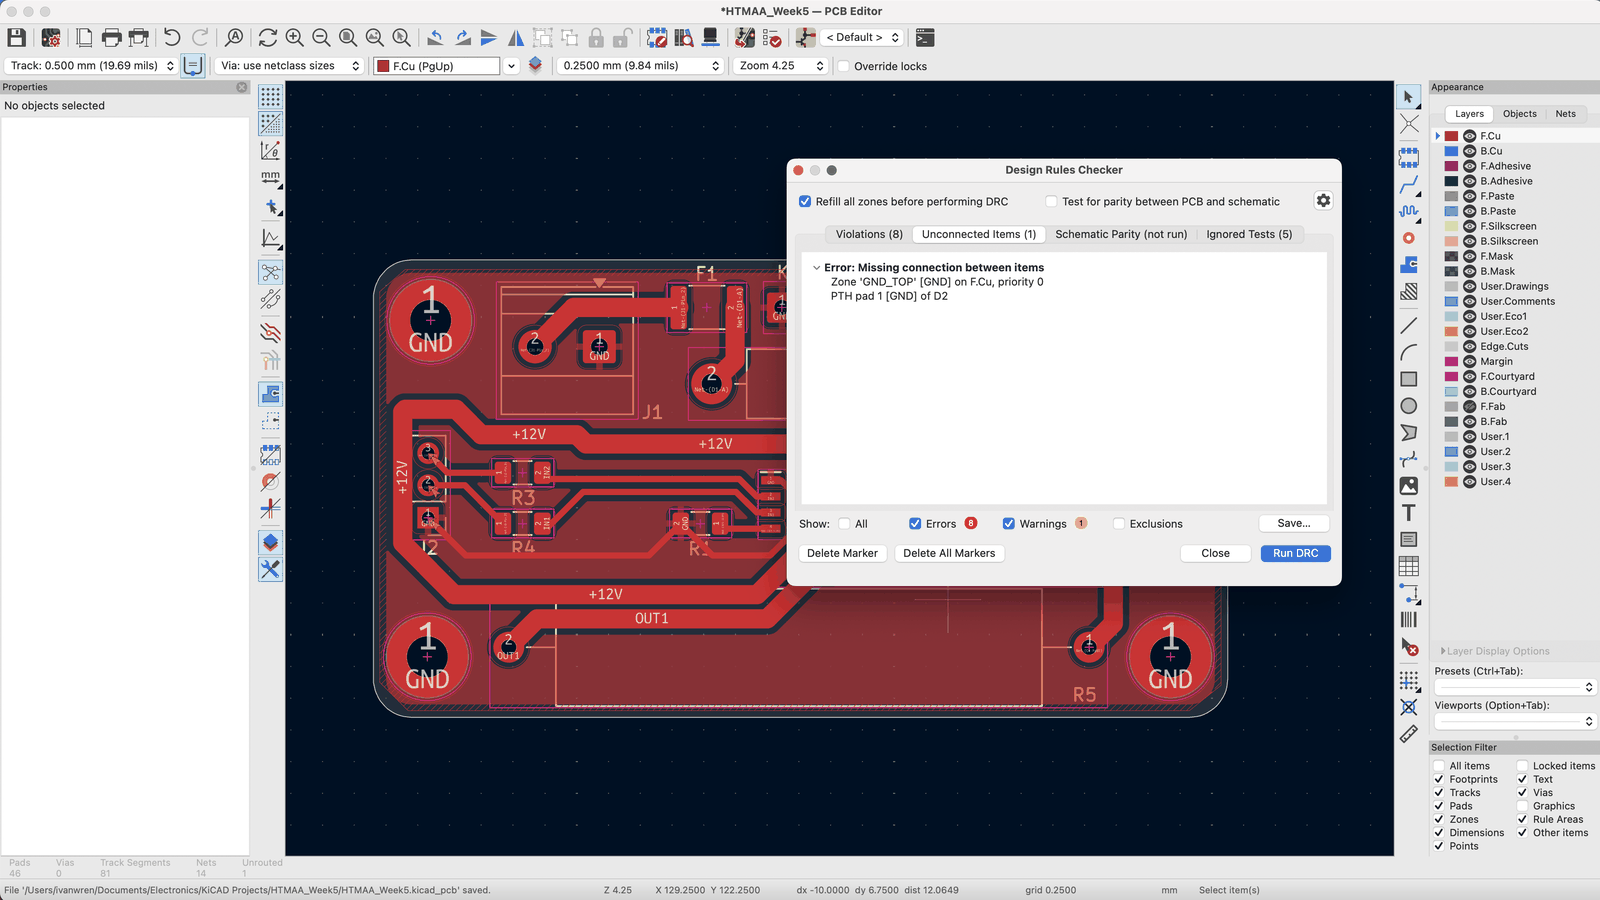This screenshot has width=1600, height=900.
Task: Click the Zoom out icon
Action: pyautogui.click(x=321, y=38)
